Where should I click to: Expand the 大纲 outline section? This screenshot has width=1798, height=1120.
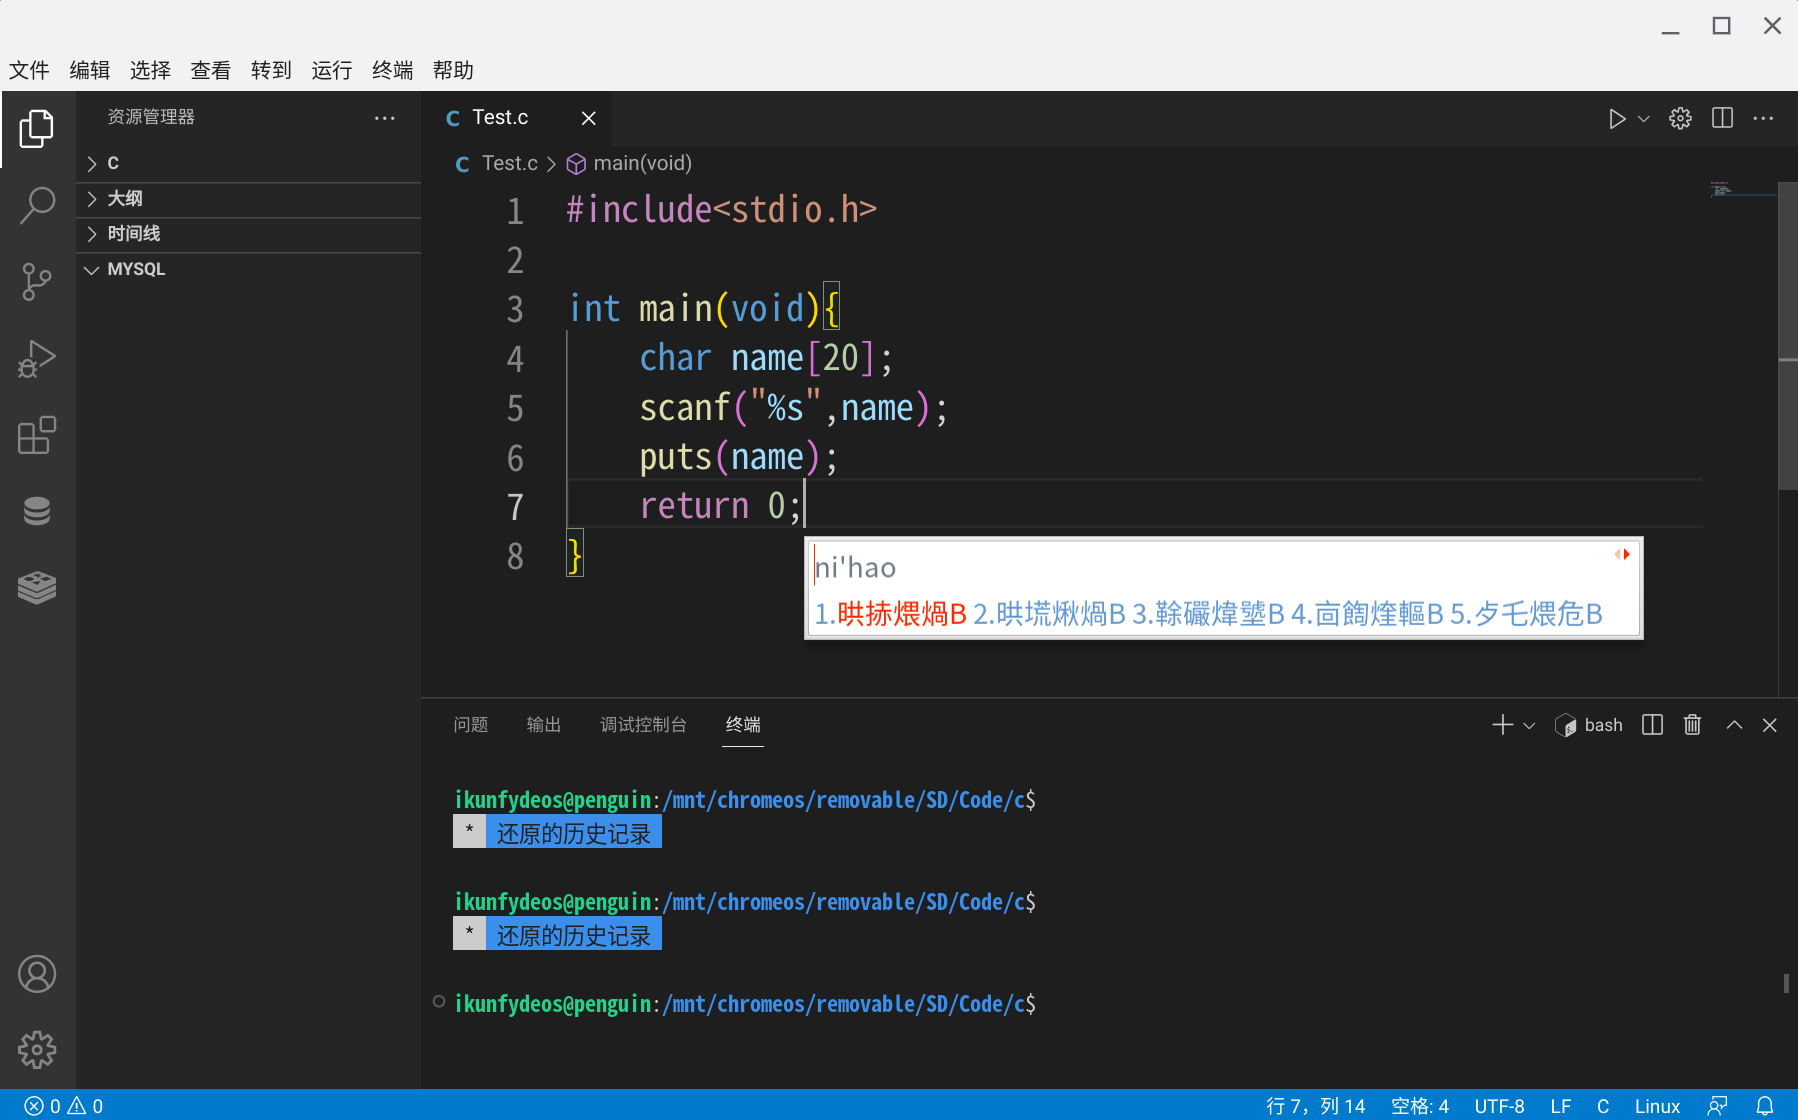(x=125, y=199)
